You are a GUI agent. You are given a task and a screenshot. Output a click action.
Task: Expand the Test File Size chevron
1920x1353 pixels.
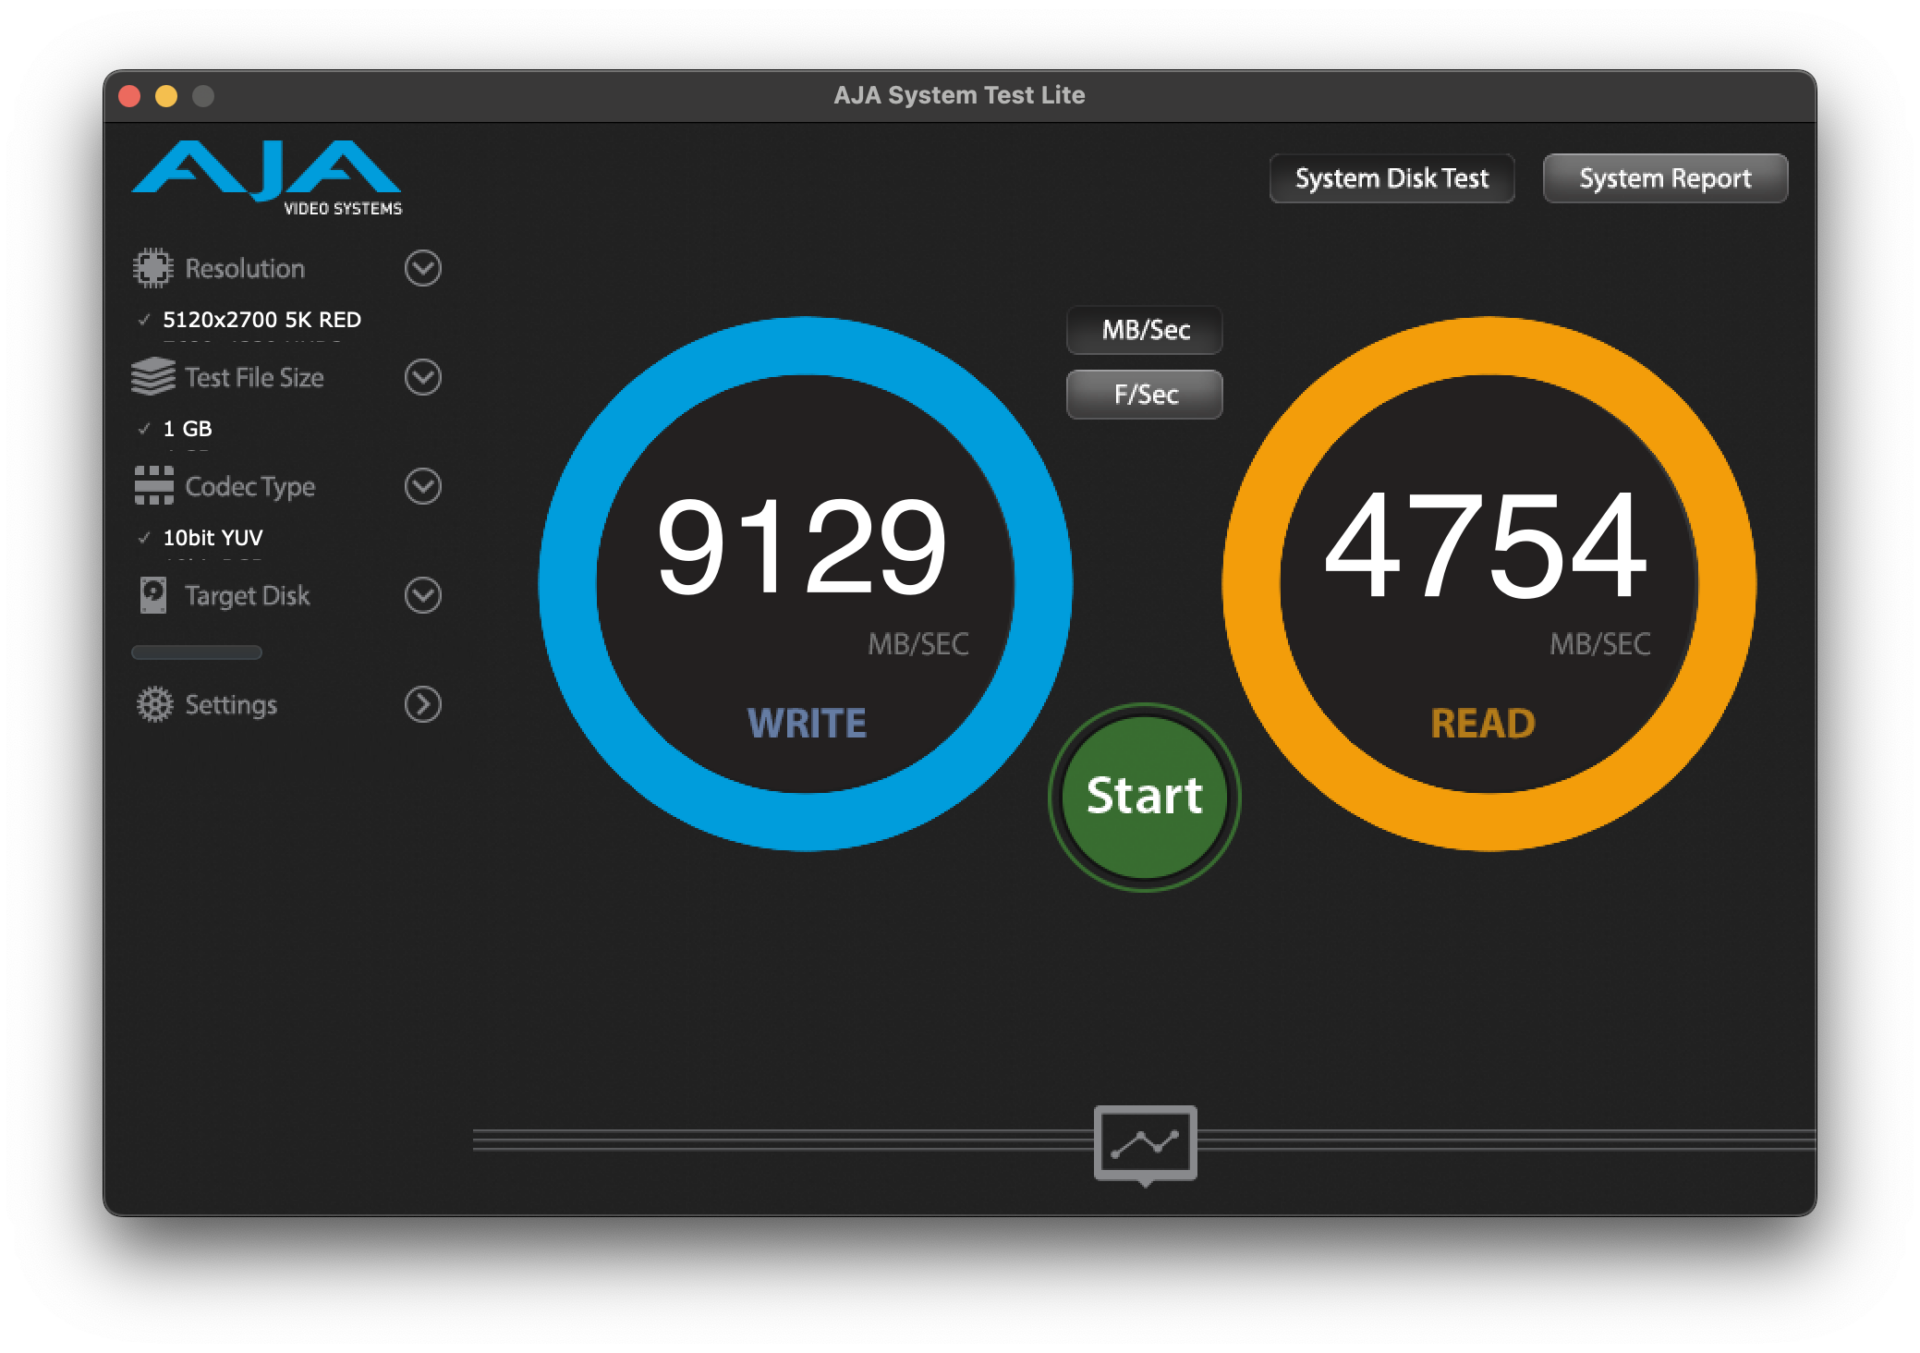pos(423,377)
